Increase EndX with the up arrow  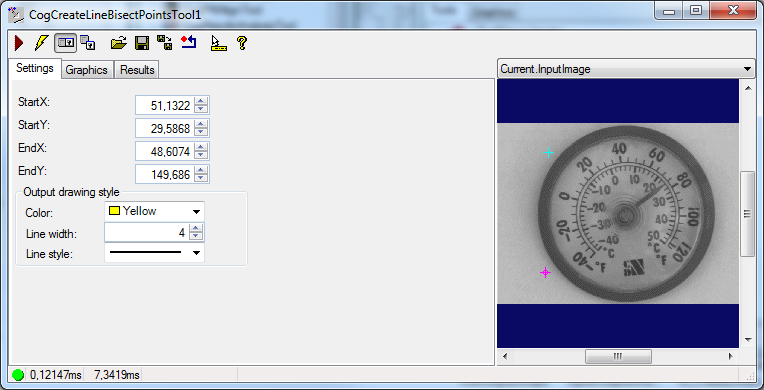pyautogui.click(x=201, y=147)
